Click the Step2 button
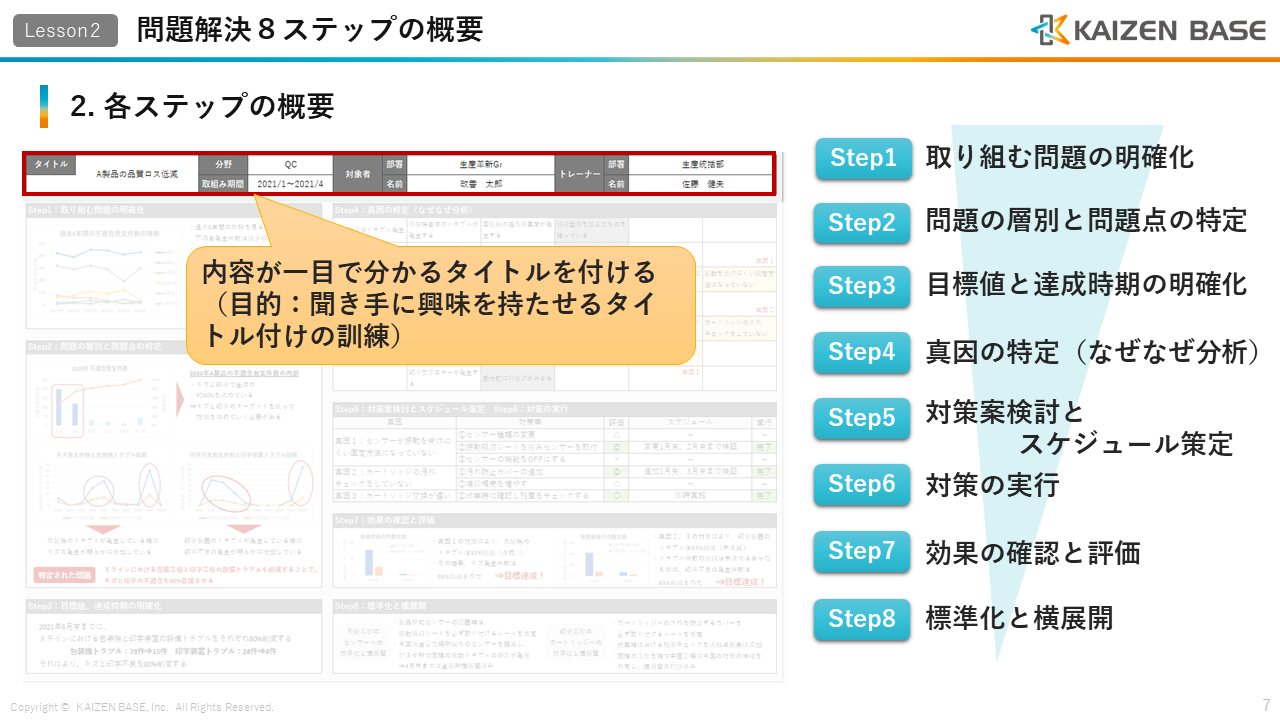This screenshot has height=720, width=1280. 863,223
